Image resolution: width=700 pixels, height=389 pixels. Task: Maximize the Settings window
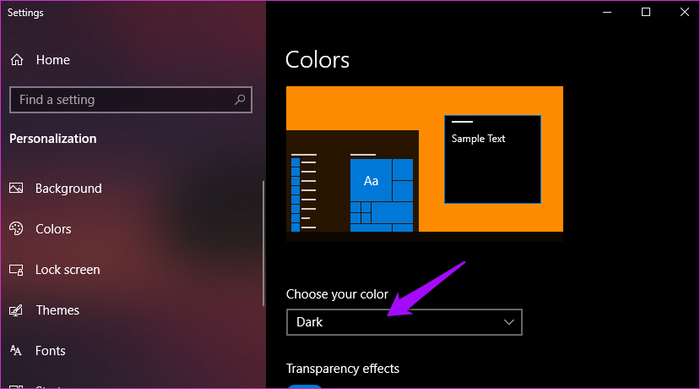click(646, 12)
